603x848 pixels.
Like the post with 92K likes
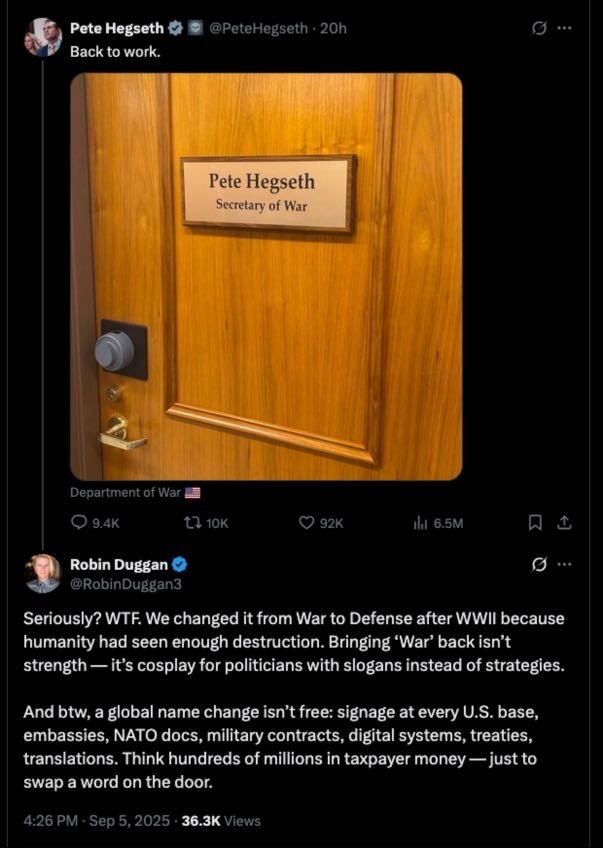tap(321, 523)
